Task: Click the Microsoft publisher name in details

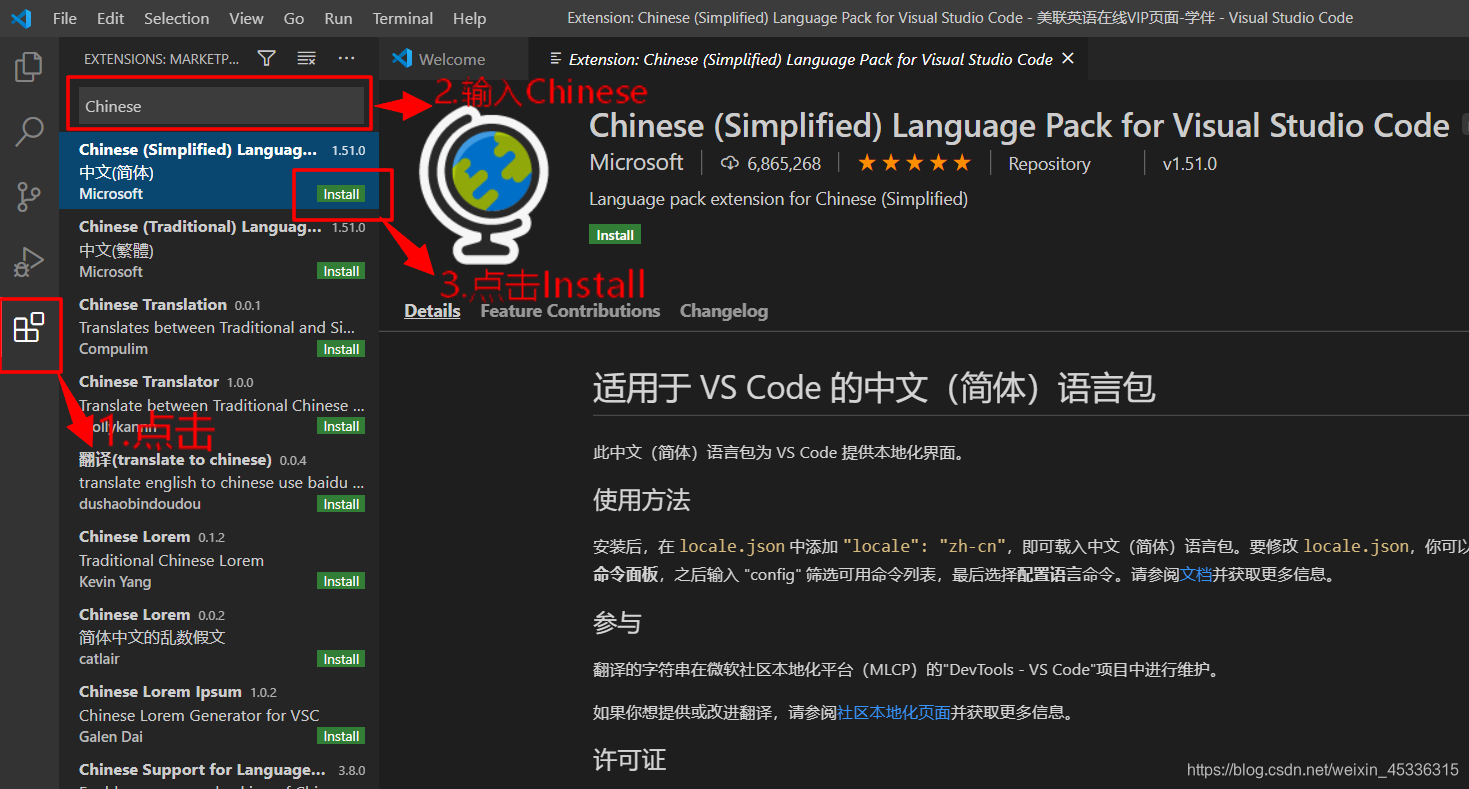Action: coord(636,163)
